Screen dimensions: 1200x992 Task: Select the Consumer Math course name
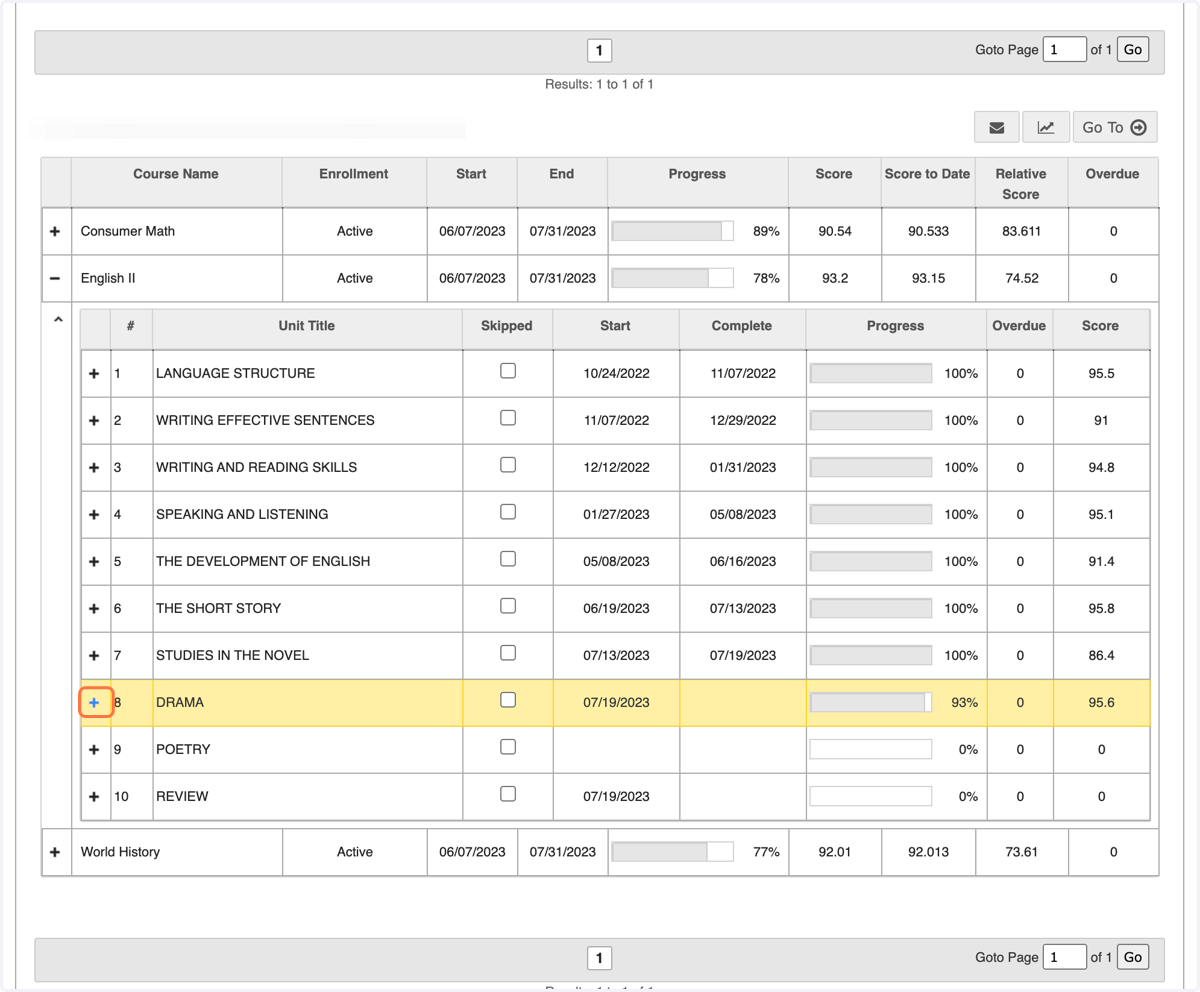pos(128,231)
